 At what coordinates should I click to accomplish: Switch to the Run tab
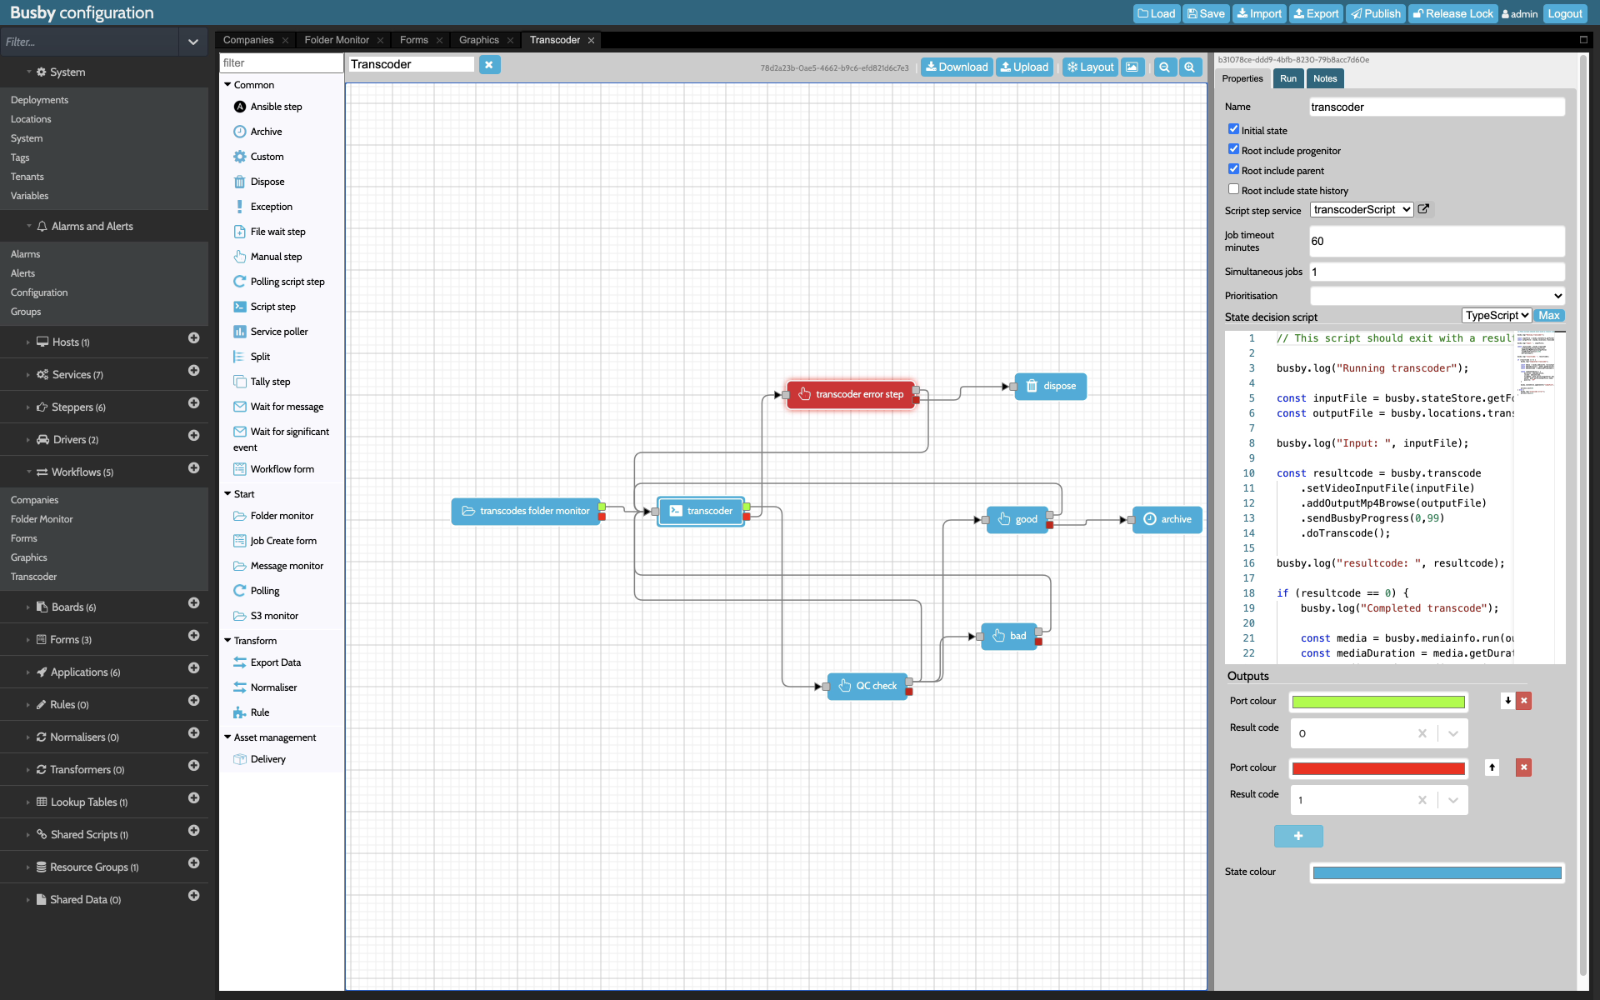pos(1288,79)
